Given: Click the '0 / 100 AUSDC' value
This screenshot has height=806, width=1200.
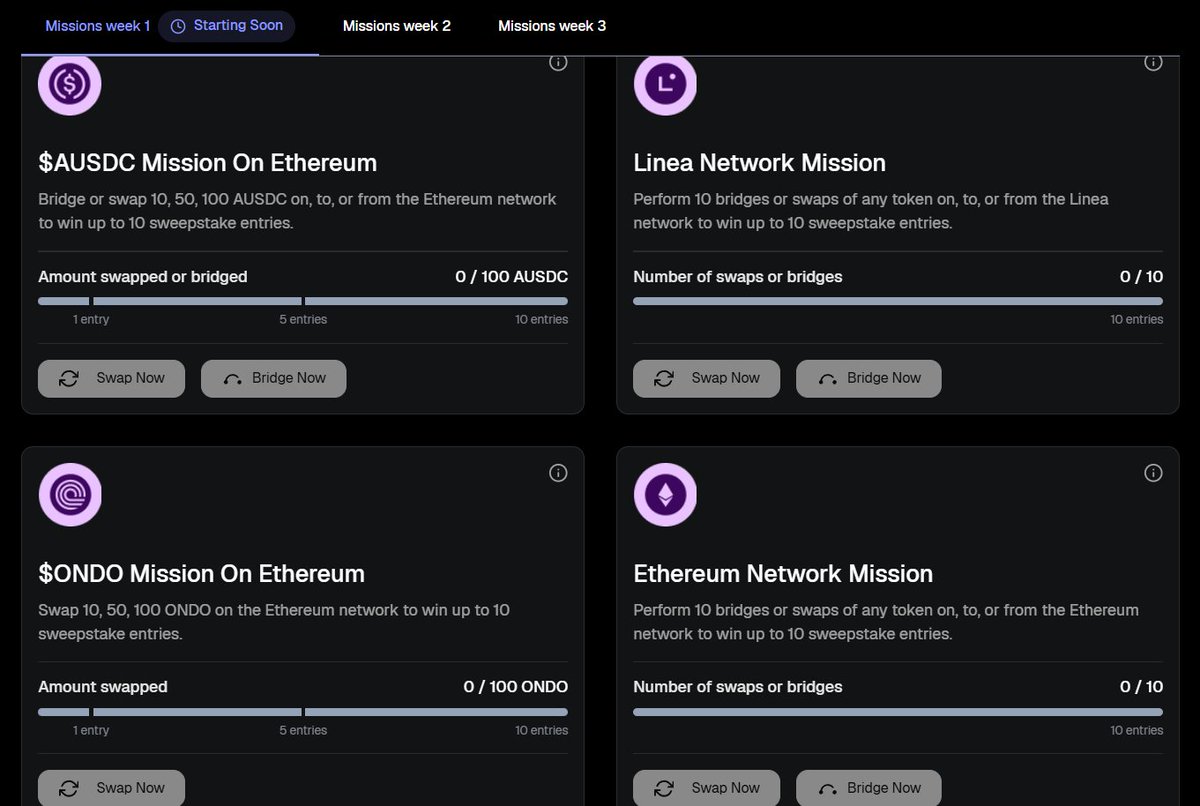Looking at the screenshot, I should tap(511, 277).
